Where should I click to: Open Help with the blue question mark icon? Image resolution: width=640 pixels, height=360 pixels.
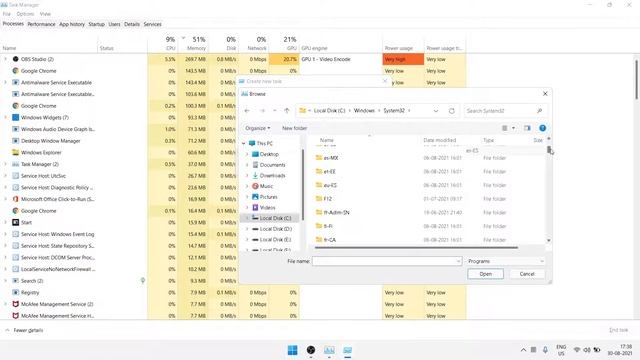click(x=542, y=128)
